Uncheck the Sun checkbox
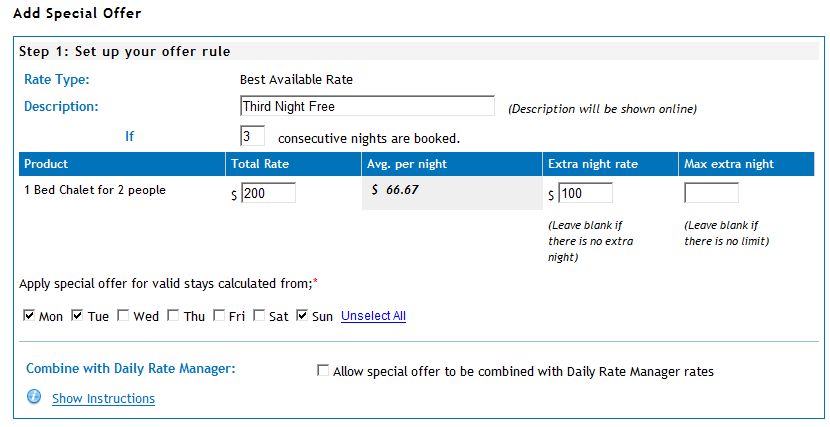Viewport: 830px width, 427px height. click(x=302, y=316)
